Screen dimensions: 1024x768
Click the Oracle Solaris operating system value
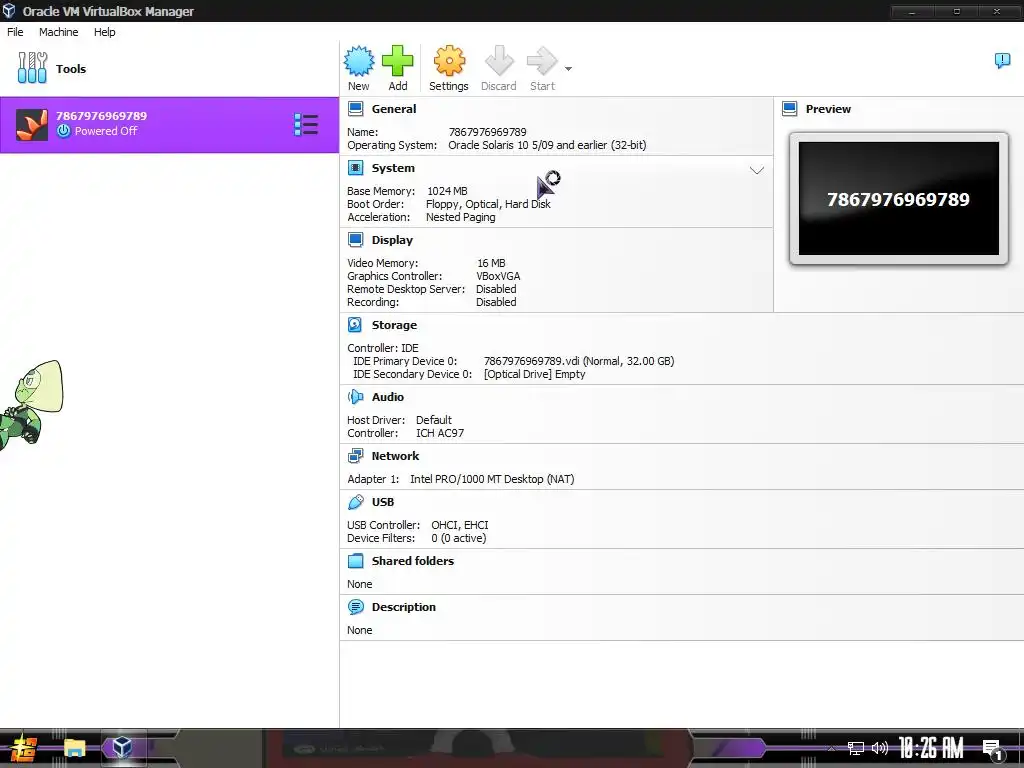[x=547, y=145]
